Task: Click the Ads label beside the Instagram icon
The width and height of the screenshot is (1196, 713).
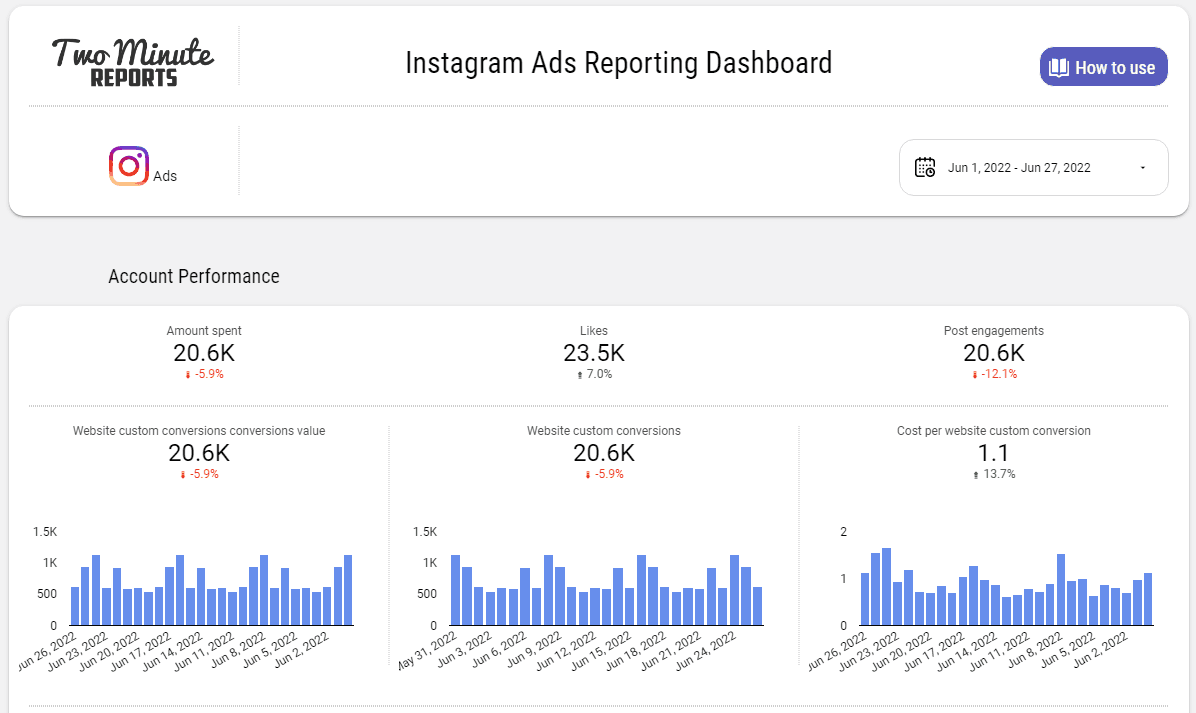Action: click(167, 174)
